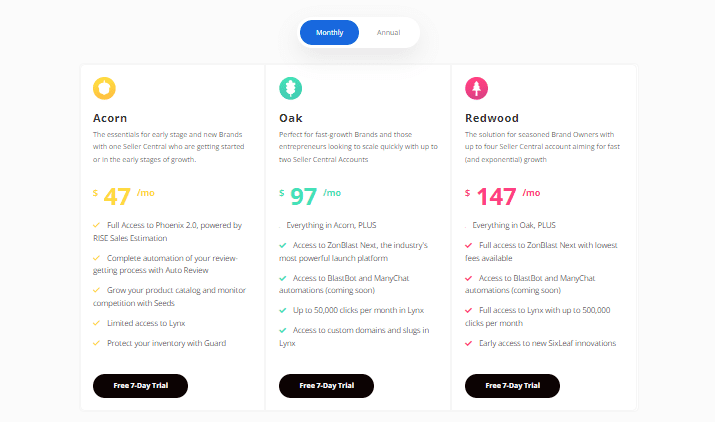
Task: Click the $47 per month price
Action: pyautogui.click(x=124, y=197)
